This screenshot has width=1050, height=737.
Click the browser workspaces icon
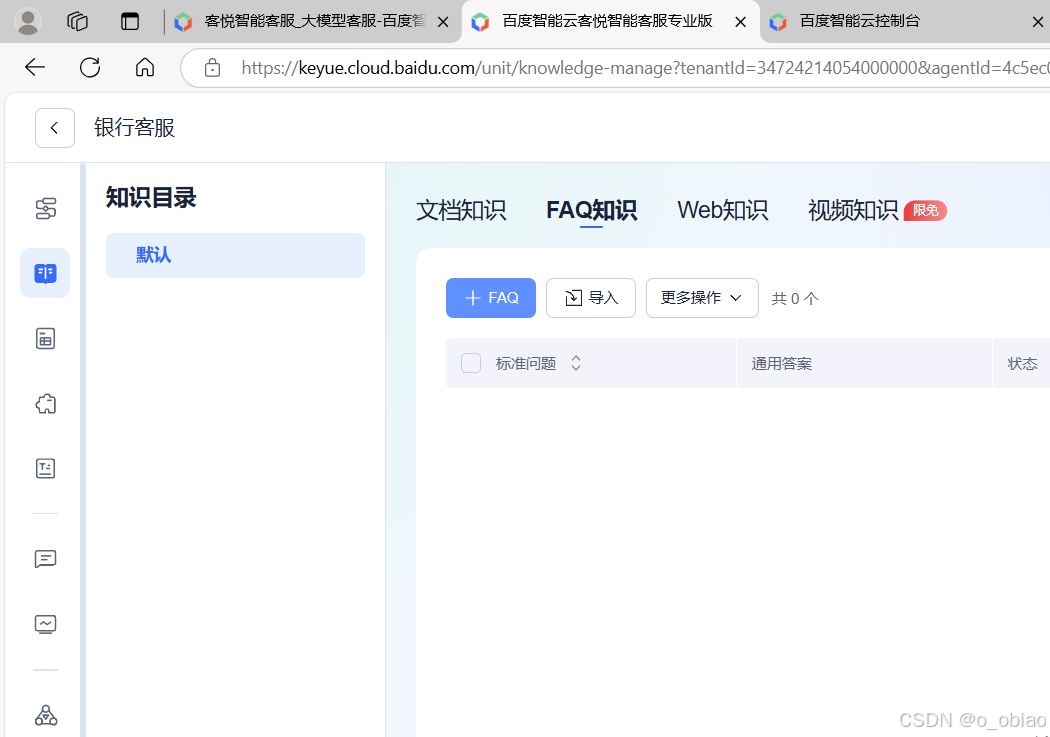pos(78,21)
